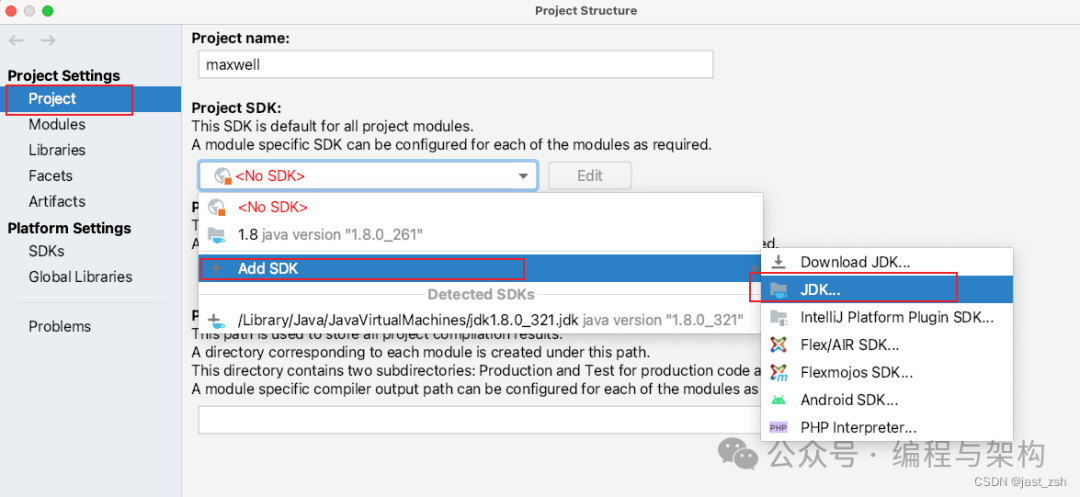Screen dimensions: 1080x497
Task: Open the Libraries settings section
Action: [x=57, y=150]
